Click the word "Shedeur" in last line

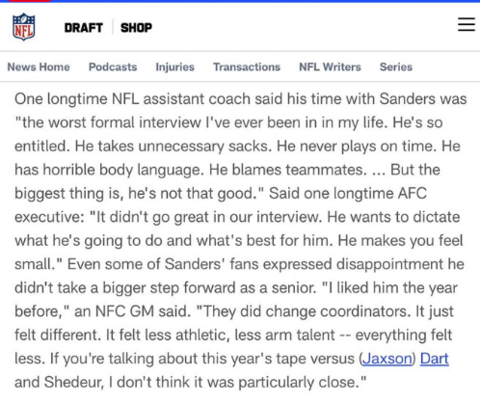pyautogui.click(x=74, y=382)
